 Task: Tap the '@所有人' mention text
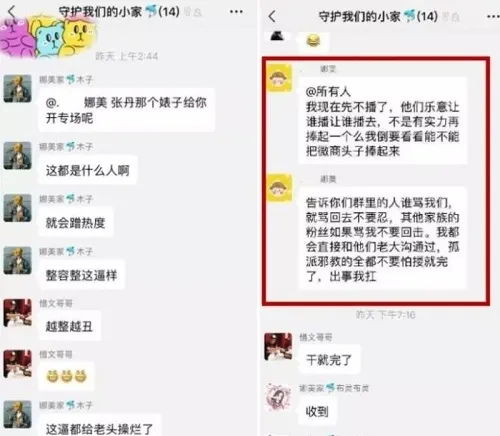point(328,91)
